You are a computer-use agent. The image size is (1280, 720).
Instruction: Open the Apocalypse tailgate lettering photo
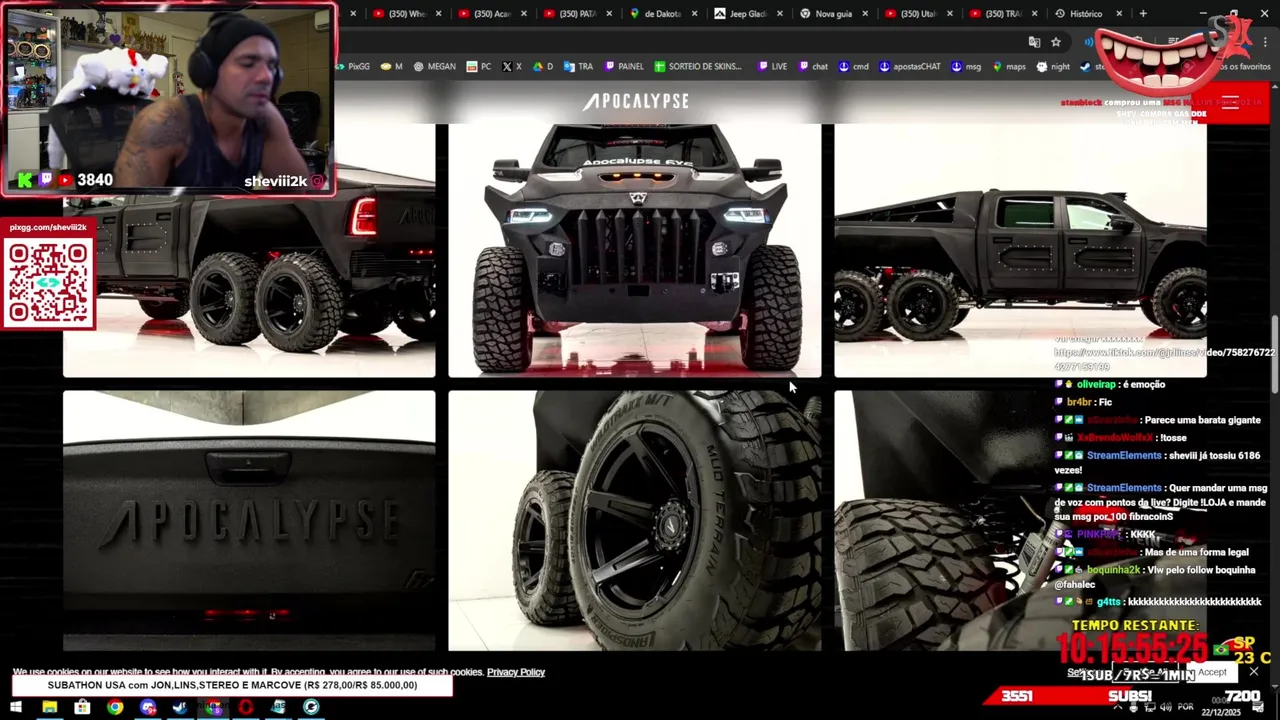(249, 520)
